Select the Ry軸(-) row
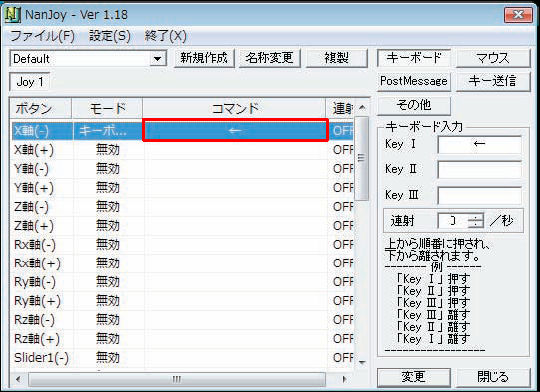Viewport: 540px width, 392px height. [183, 282]
